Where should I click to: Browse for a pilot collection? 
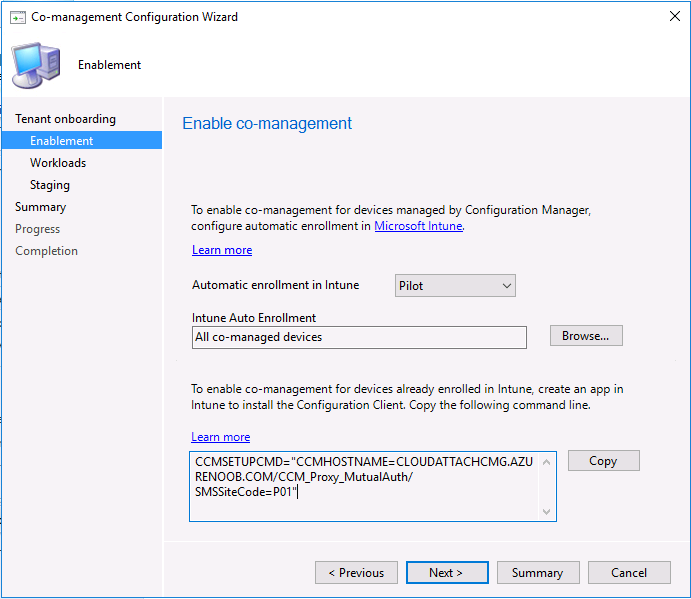click(x=586, y=336)
